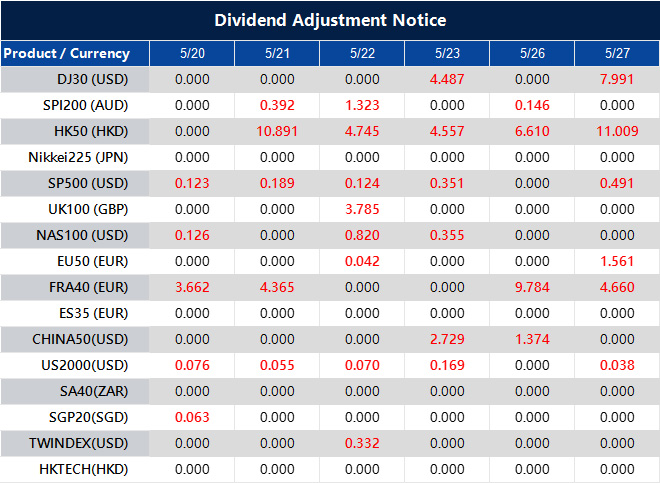Select the Product / Currency column header

tap(66, 53)
